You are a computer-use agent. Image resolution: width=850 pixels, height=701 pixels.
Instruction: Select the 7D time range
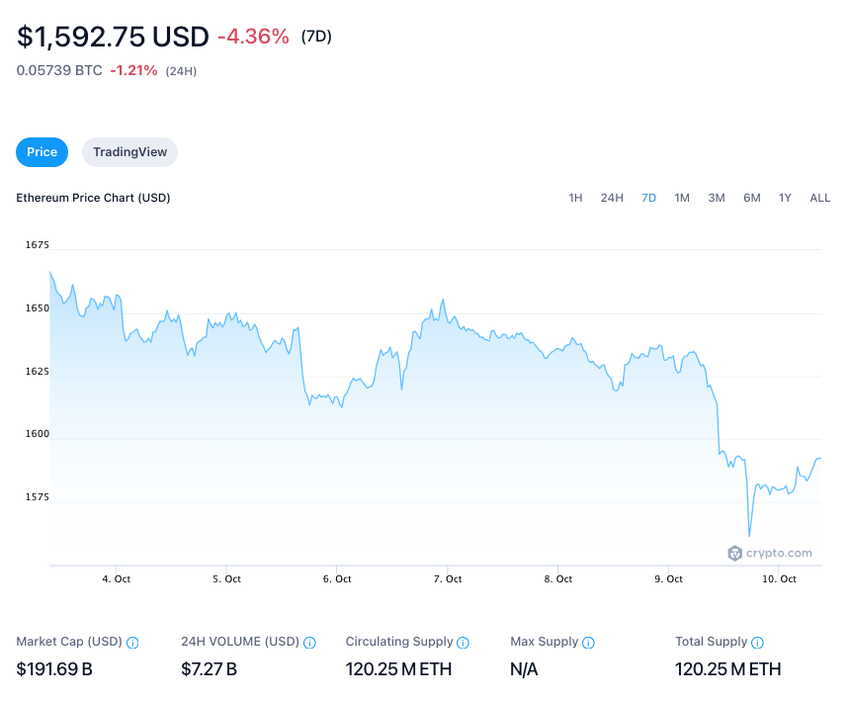[x=649, y=198]
